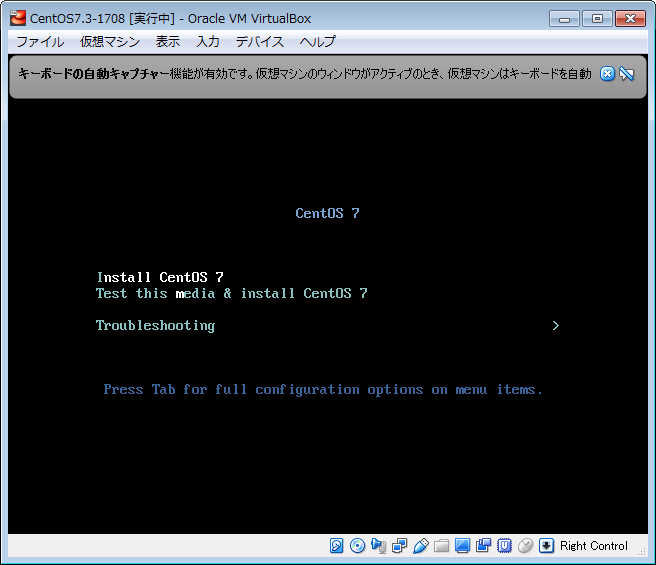Image resolution: width=656 pixels, height=565 pixels.
Task: Click the shared folders status icon
Action: [442, 546]
